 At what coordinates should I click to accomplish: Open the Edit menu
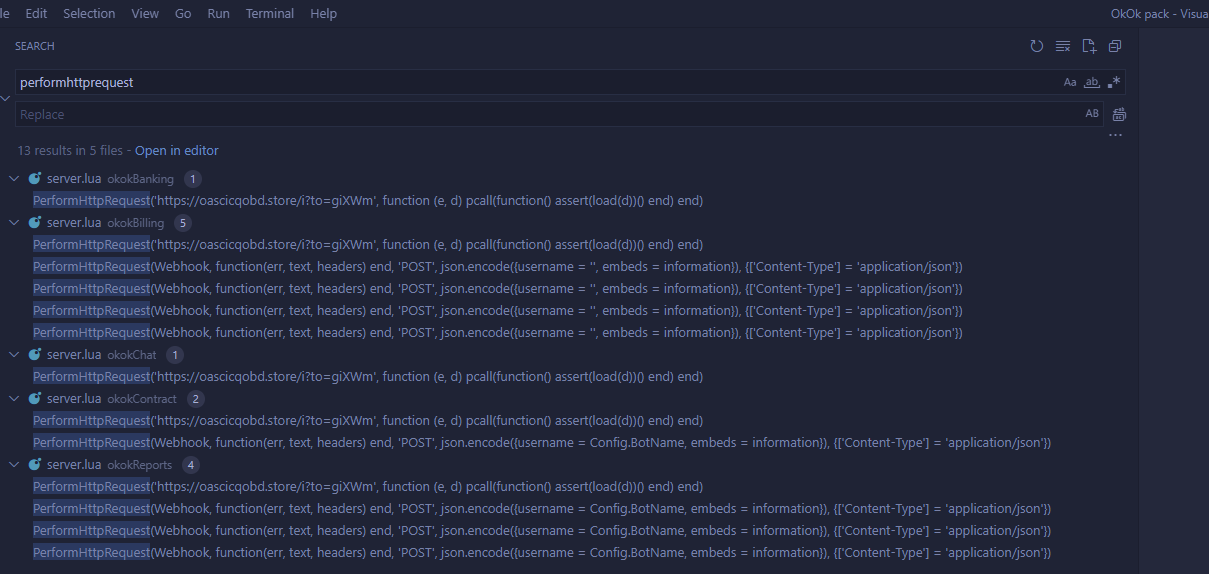(x=36, y=14)
